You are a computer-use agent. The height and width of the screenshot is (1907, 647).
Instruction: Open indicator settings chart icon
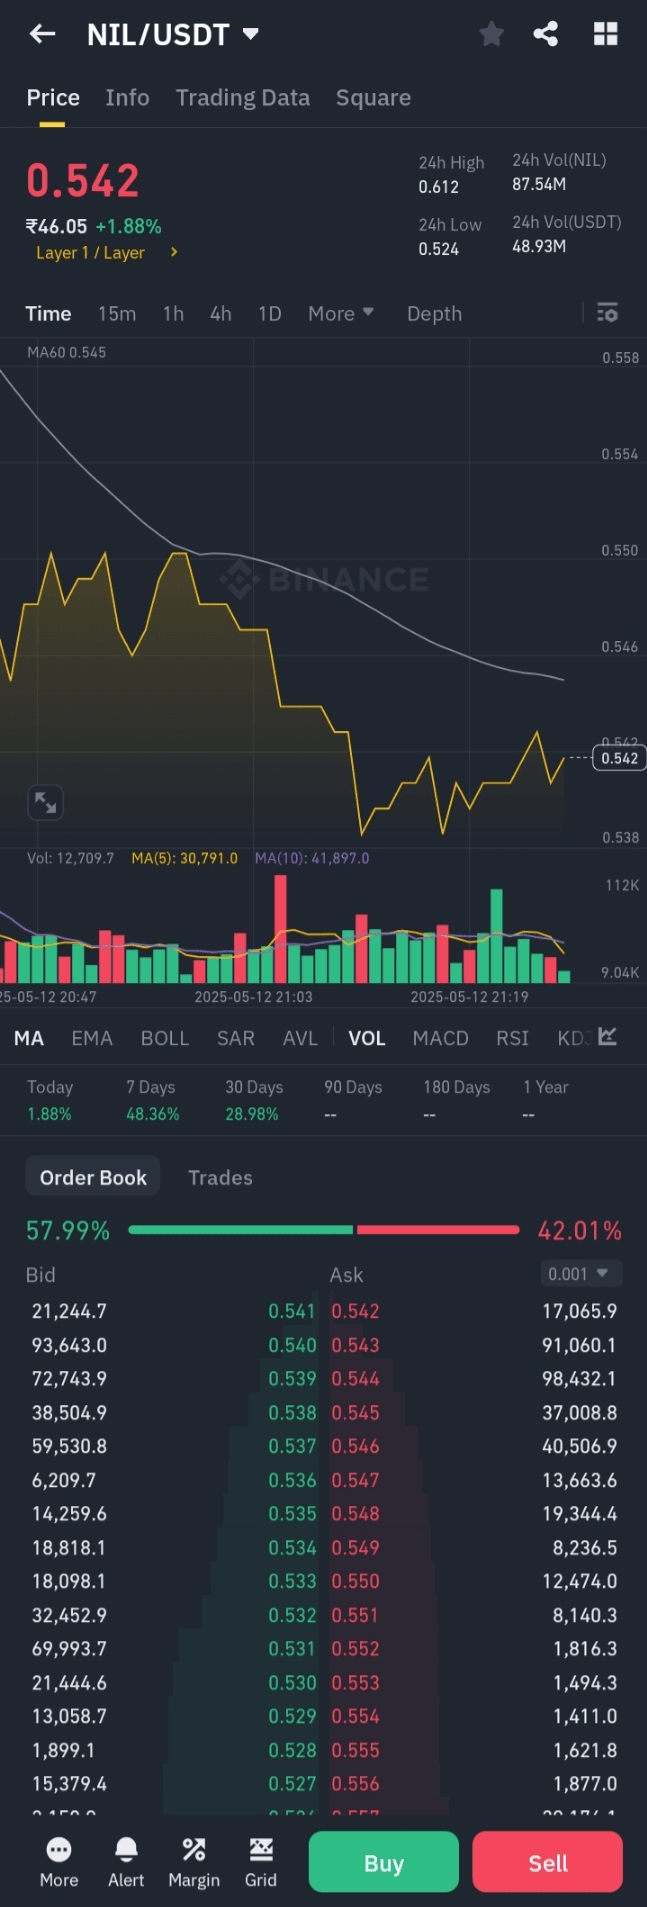point(607,1037)
